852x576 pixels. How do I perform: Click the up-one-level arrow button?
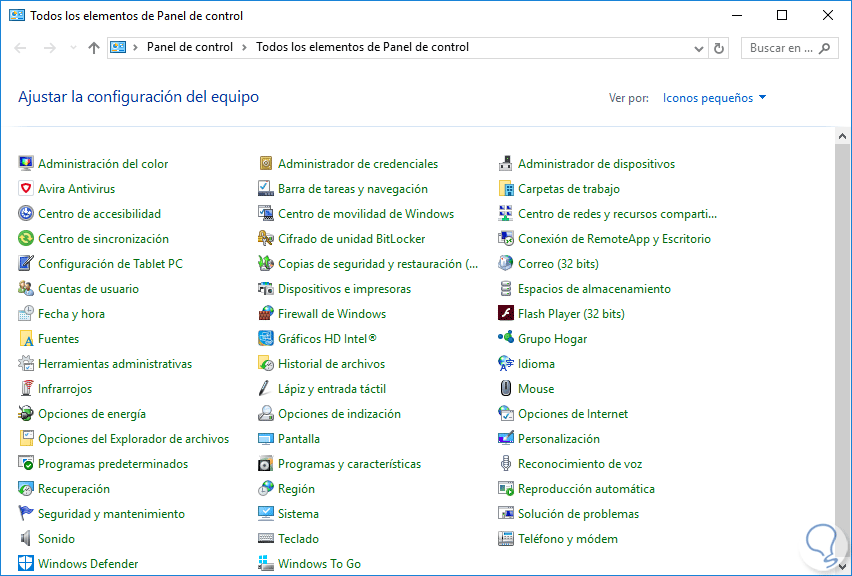point(94,48)
